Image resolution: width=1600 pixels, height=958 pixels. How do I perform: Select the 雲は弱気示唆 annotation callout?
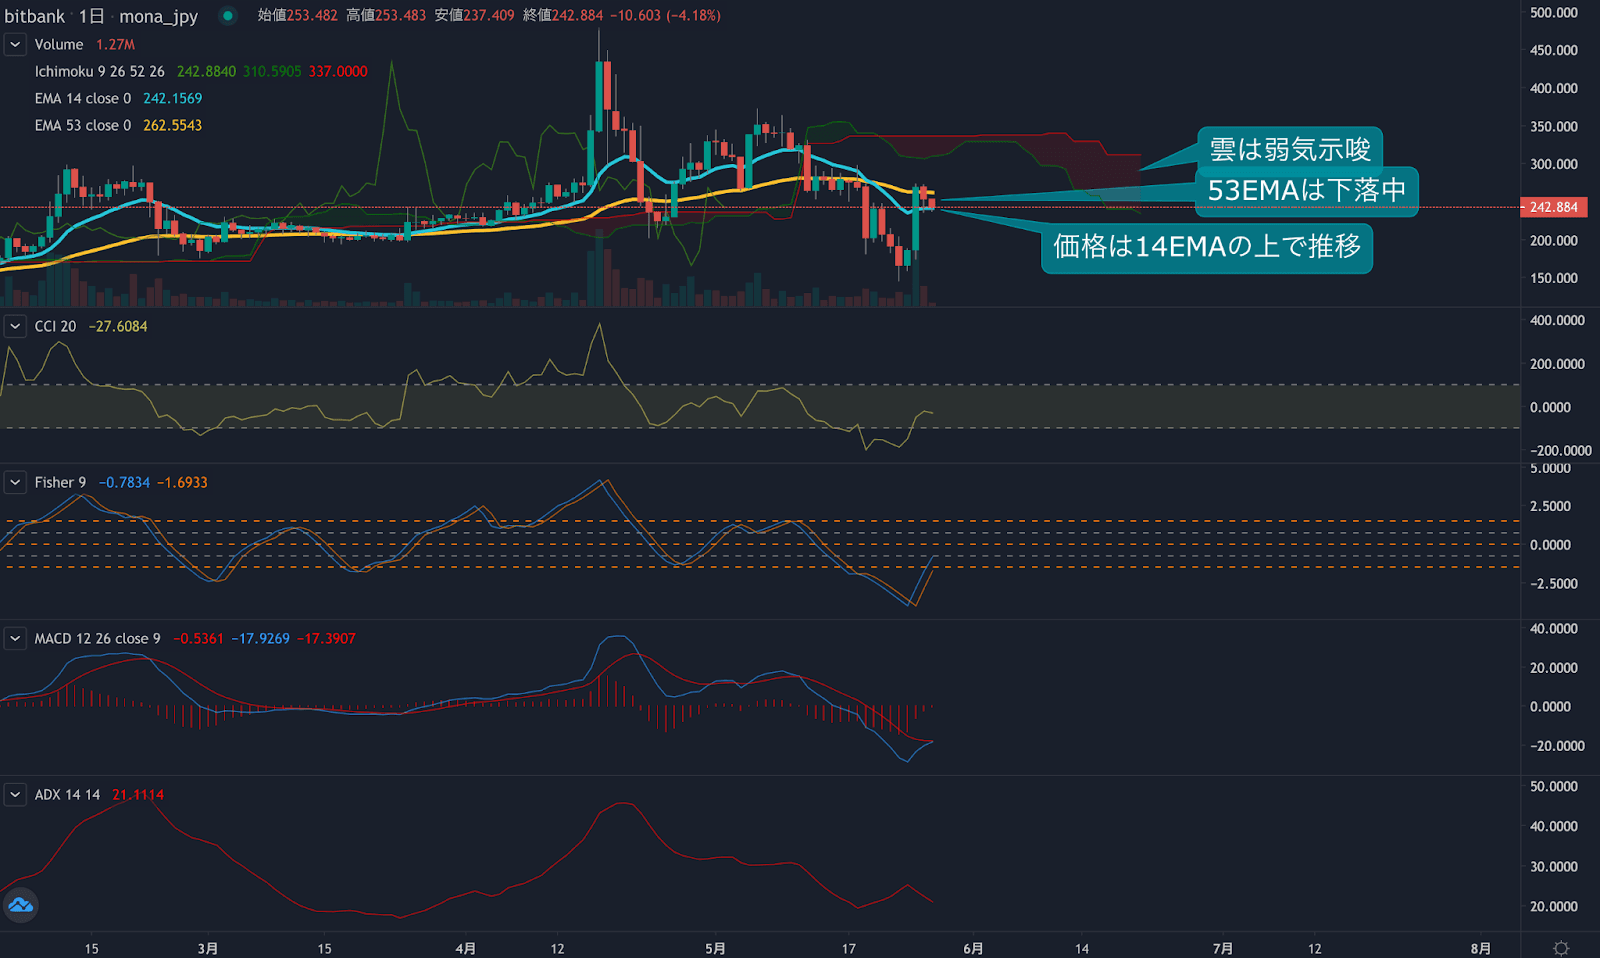(x=1290, y=149)
